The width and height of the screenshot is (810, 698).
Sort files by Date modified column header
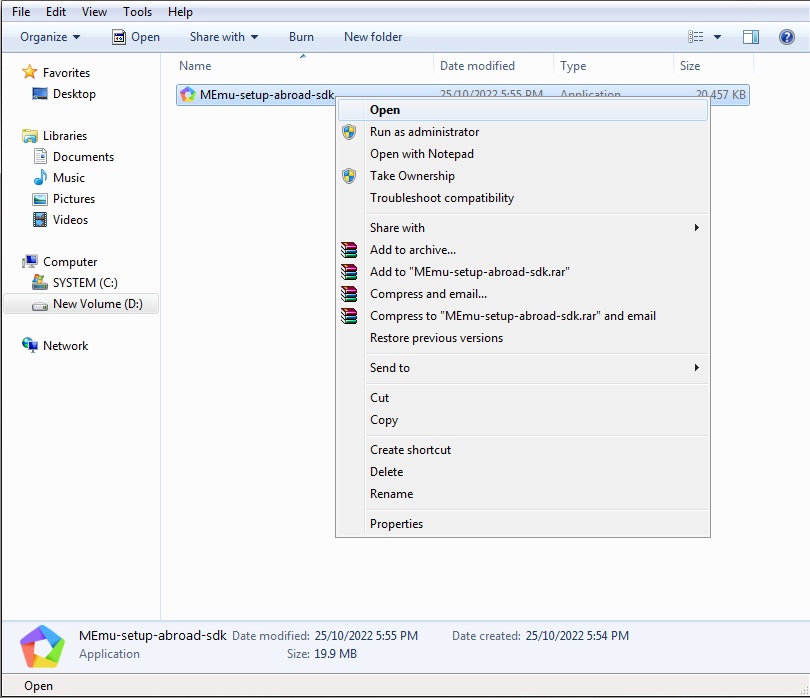tap(477, 66)
